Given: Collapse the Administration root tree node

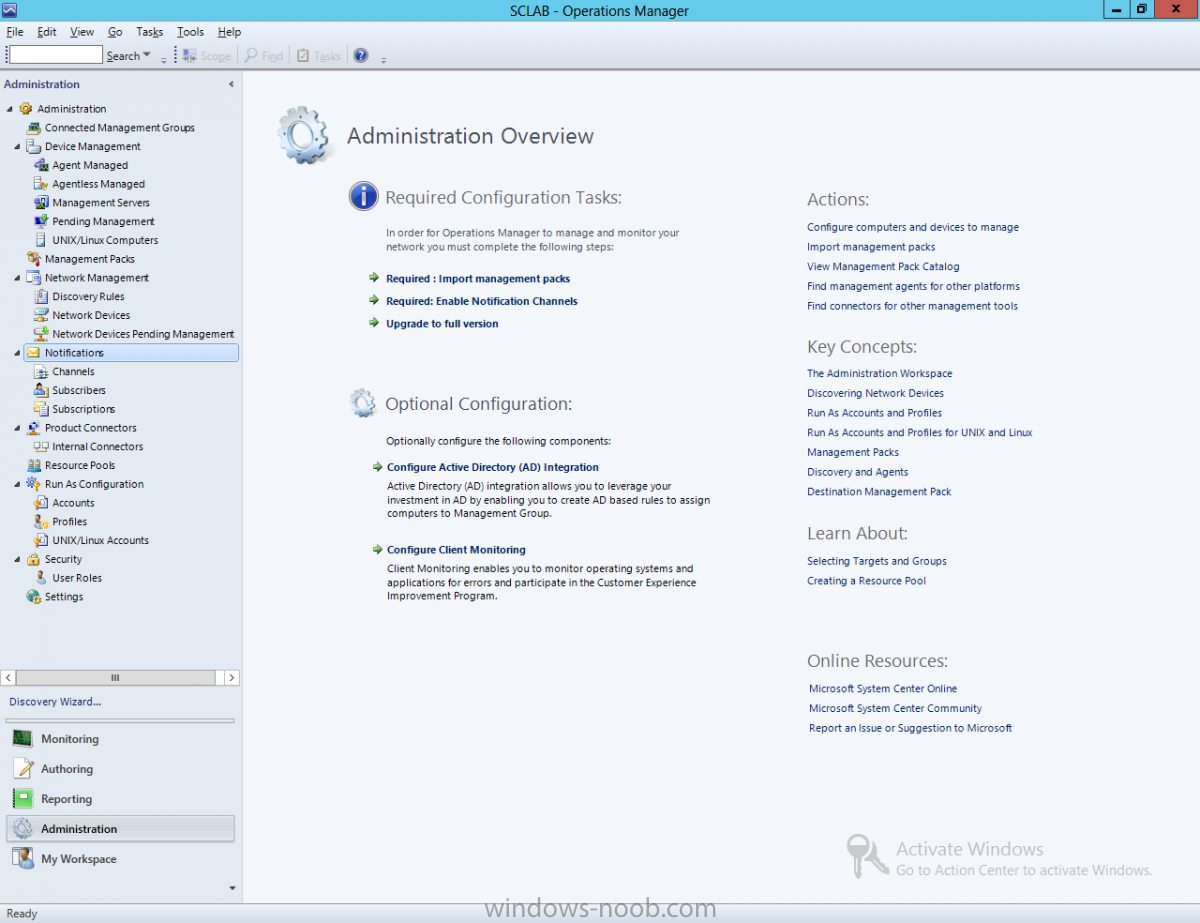Looking at the screenshot, I should pos(10,109).
